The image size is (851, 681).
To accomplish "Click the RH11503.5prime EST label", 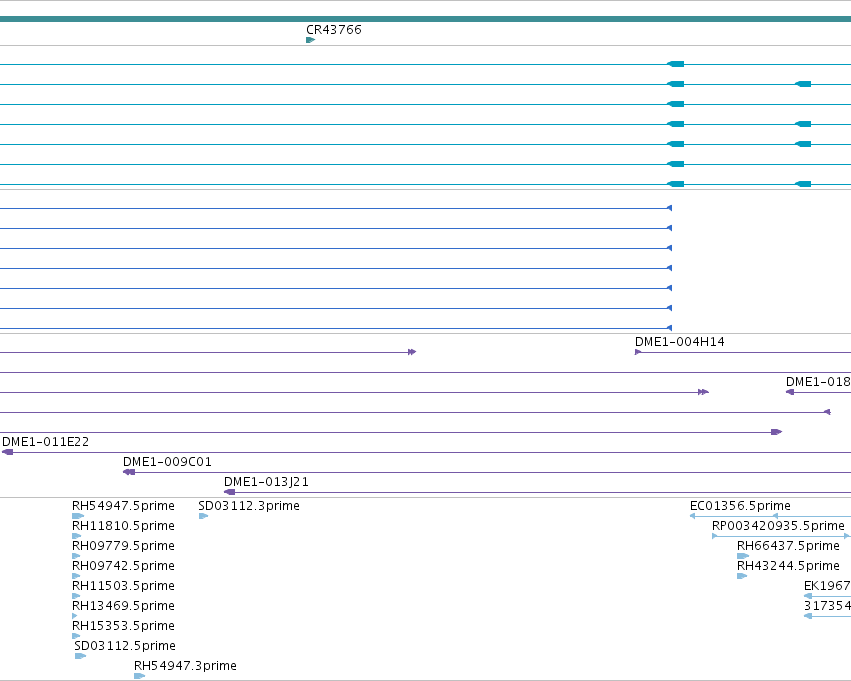I will coord(123,586).
